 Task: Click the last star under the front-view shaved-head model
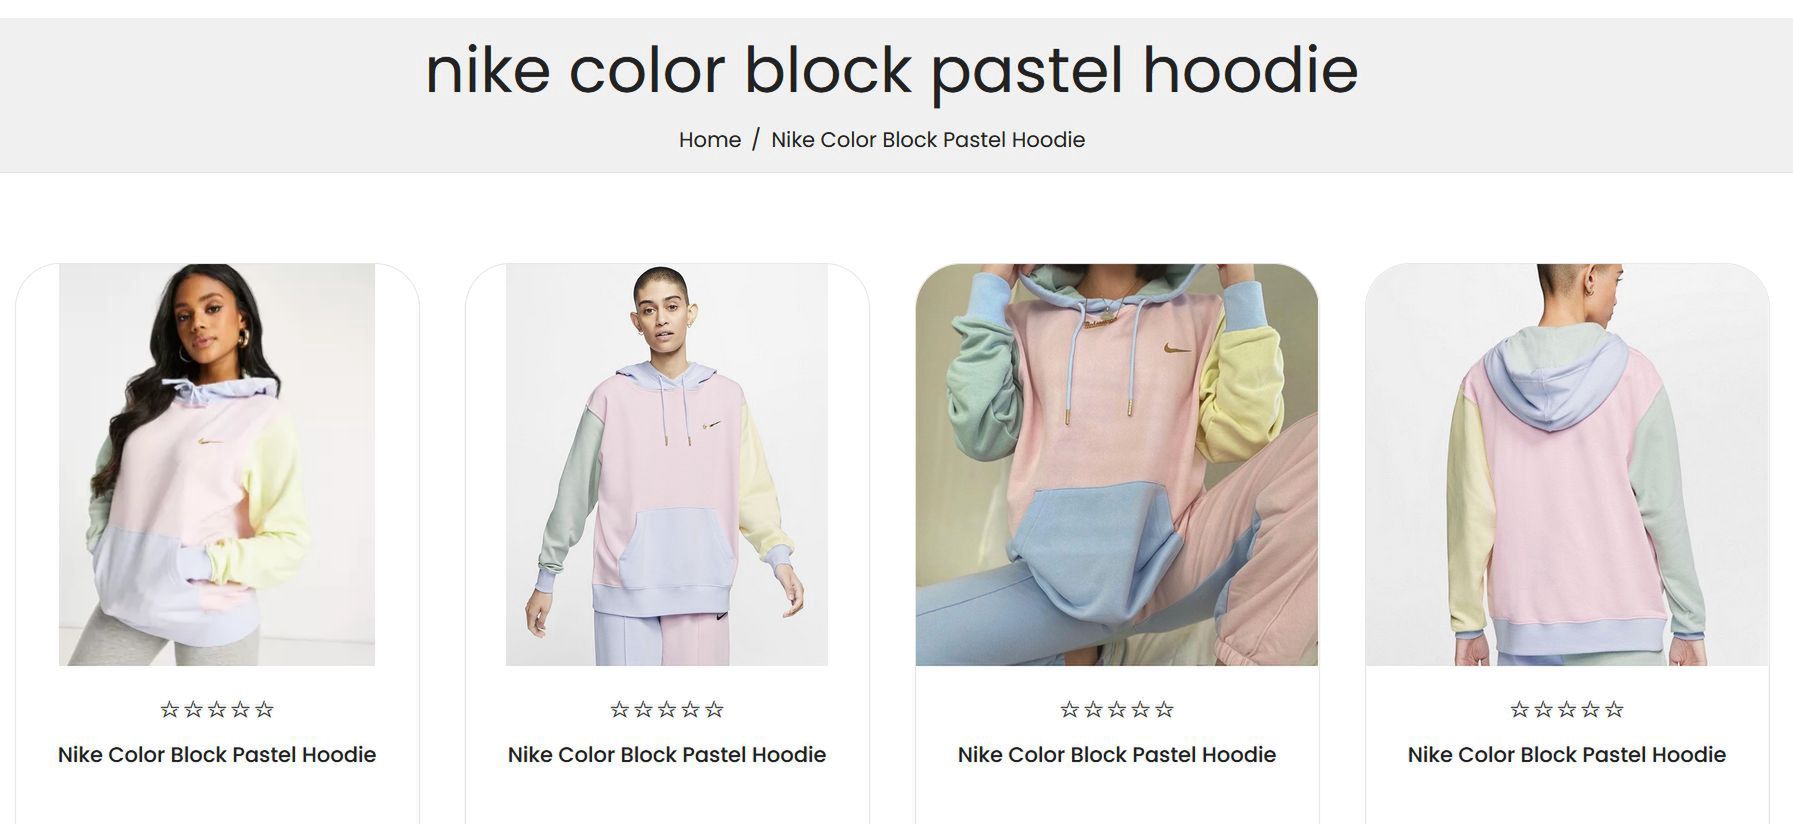coord(714,710)
